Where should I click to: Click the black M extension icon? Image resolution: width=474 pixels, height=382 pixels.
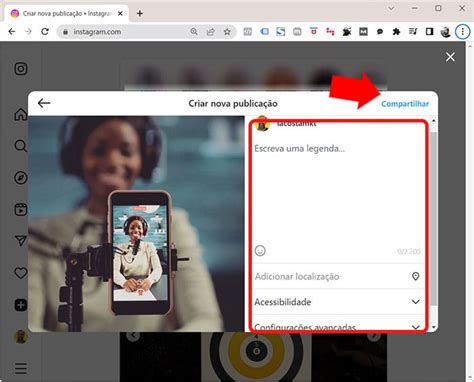[x=363, y=32]
